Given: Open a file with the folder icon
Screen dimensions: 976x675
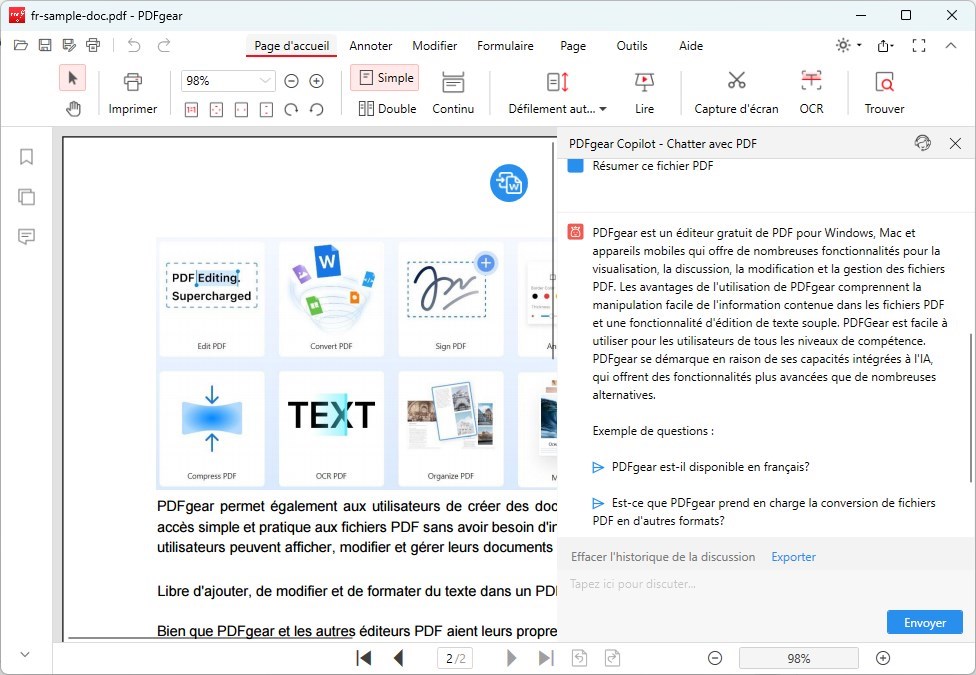Looking at the screenshot, I should (21, 45).
